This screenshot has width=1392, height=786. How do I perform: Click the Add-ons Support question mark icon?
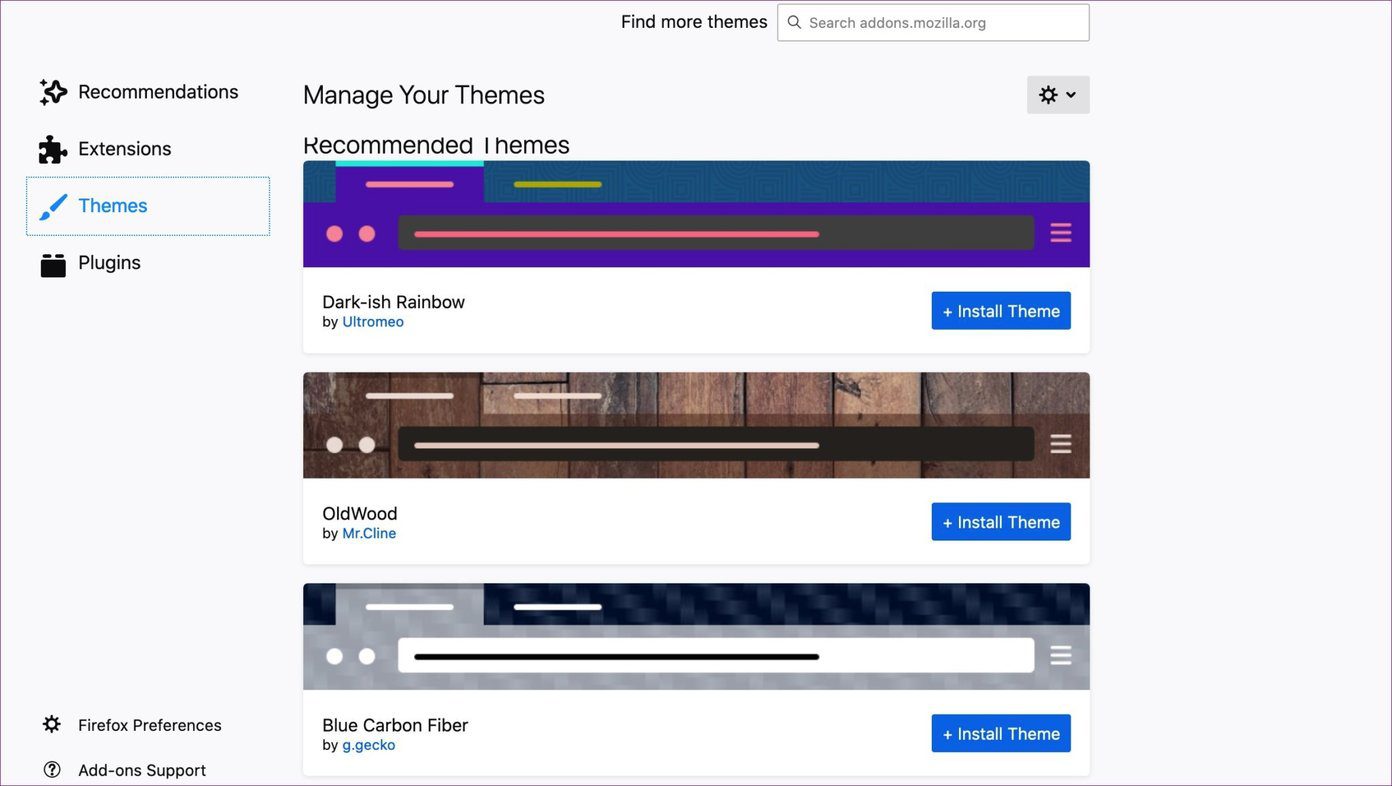(x=52, y=770)
